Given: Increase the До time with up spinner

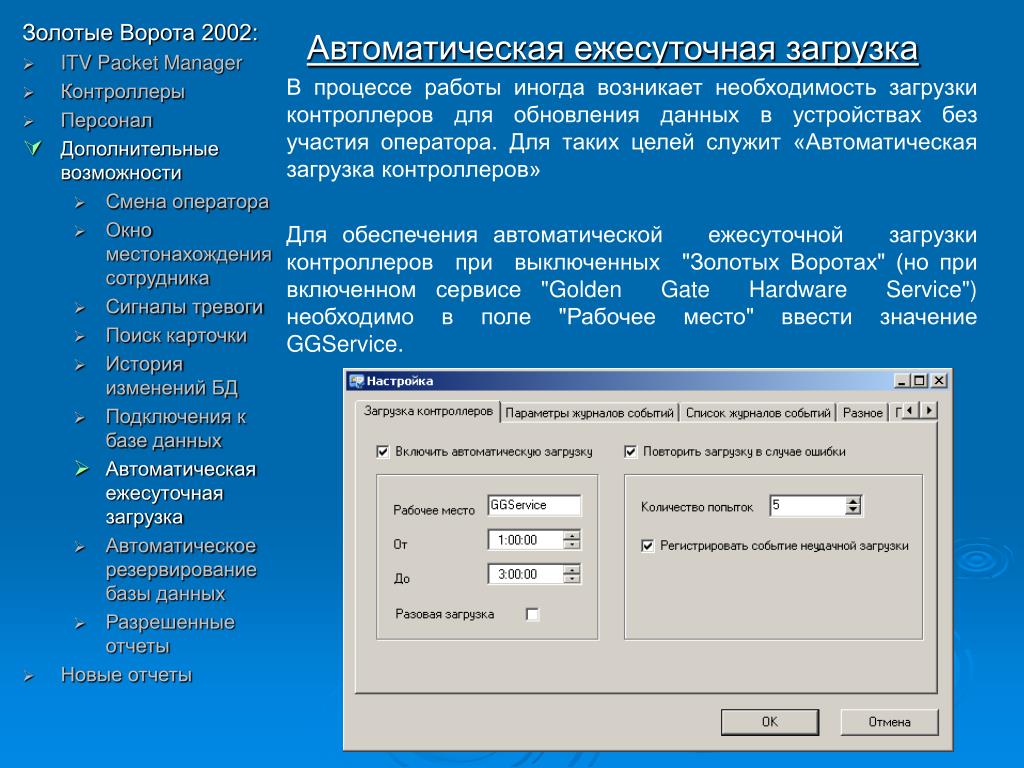Looking at the screenshot, I should (x=571, y=569).
